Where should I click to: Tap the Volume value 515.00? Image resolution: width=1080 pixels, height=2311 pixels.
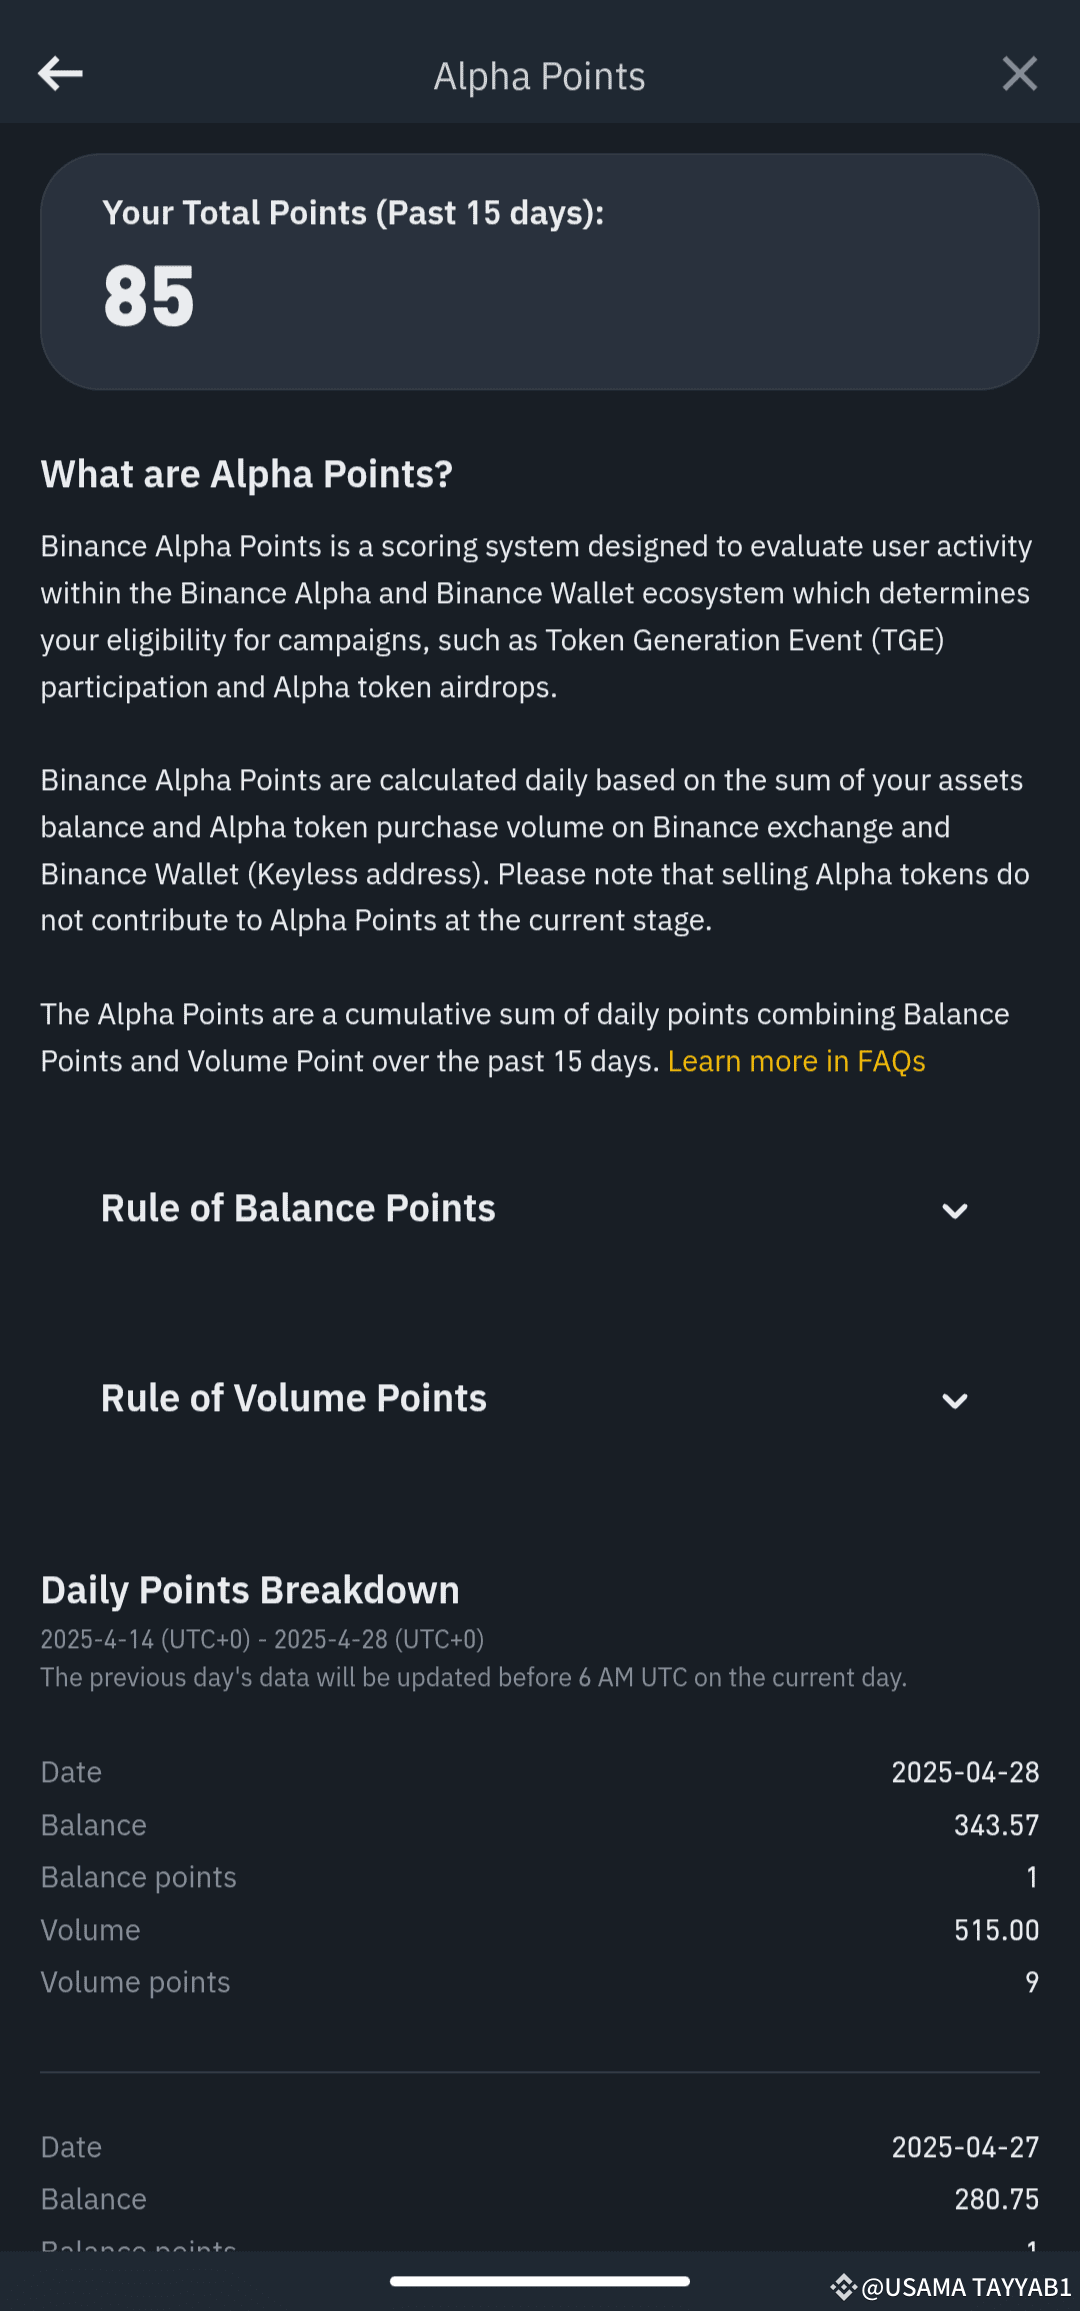tap(996, 1928)
